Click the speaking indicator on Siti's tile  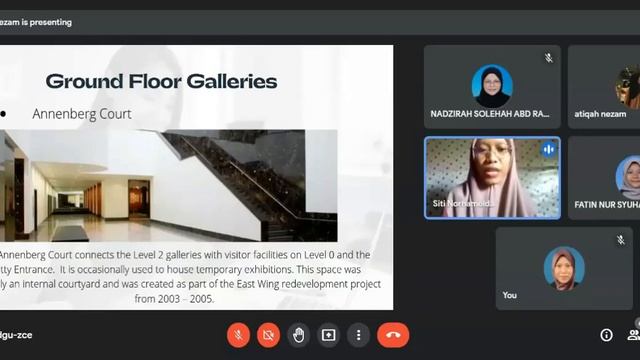coord(549,149)
